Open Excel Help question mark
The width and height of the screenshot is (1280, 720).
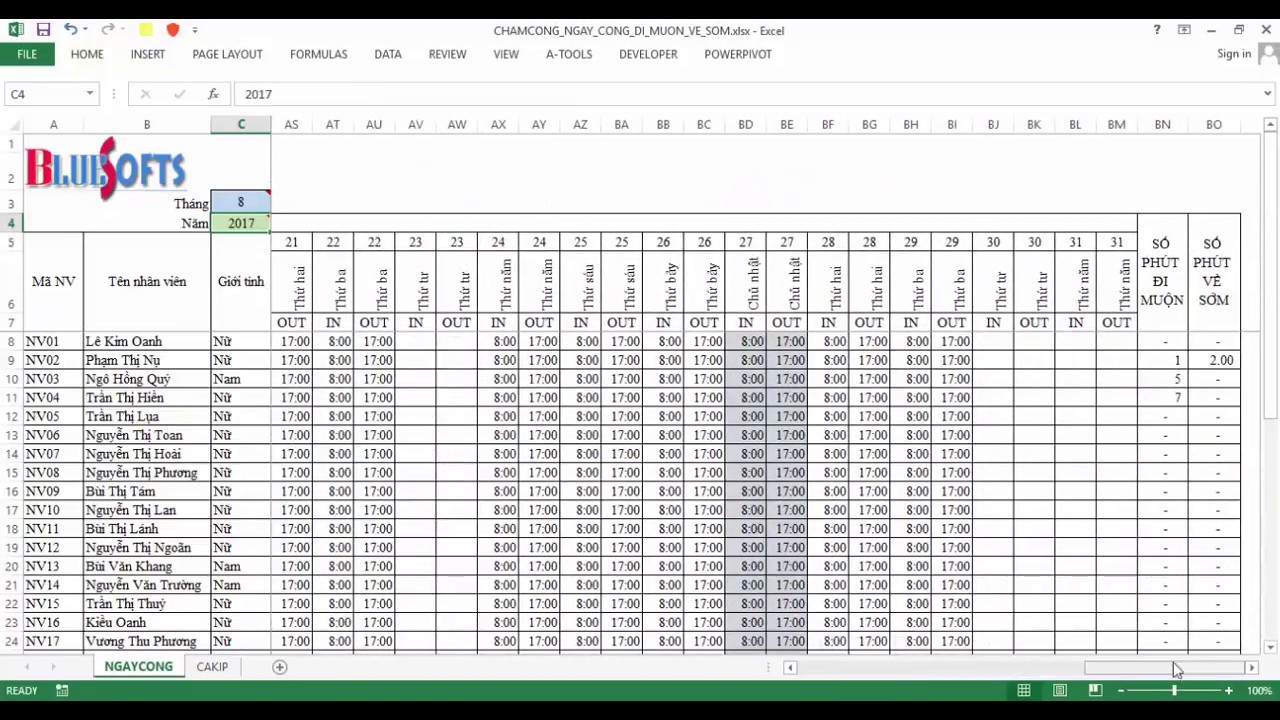point(1157,30)
